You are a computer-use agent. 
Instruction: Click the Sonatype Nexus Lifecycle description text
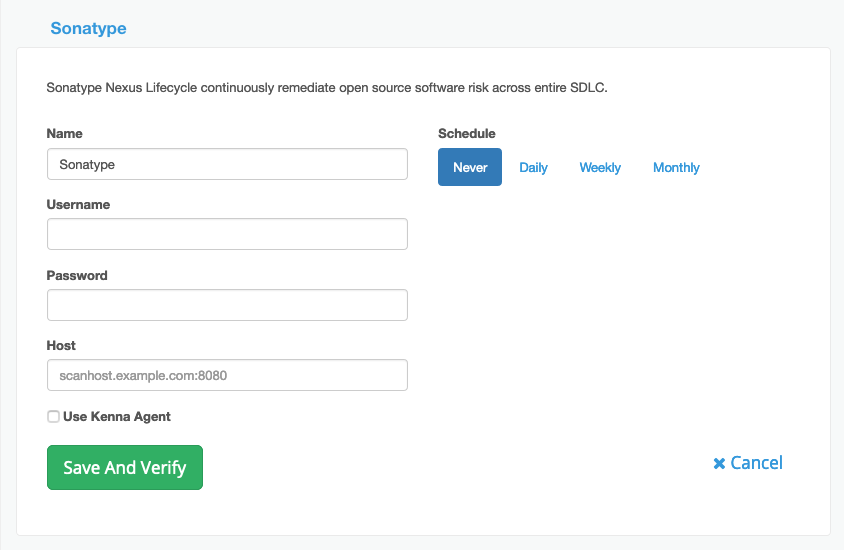(327, 88)
